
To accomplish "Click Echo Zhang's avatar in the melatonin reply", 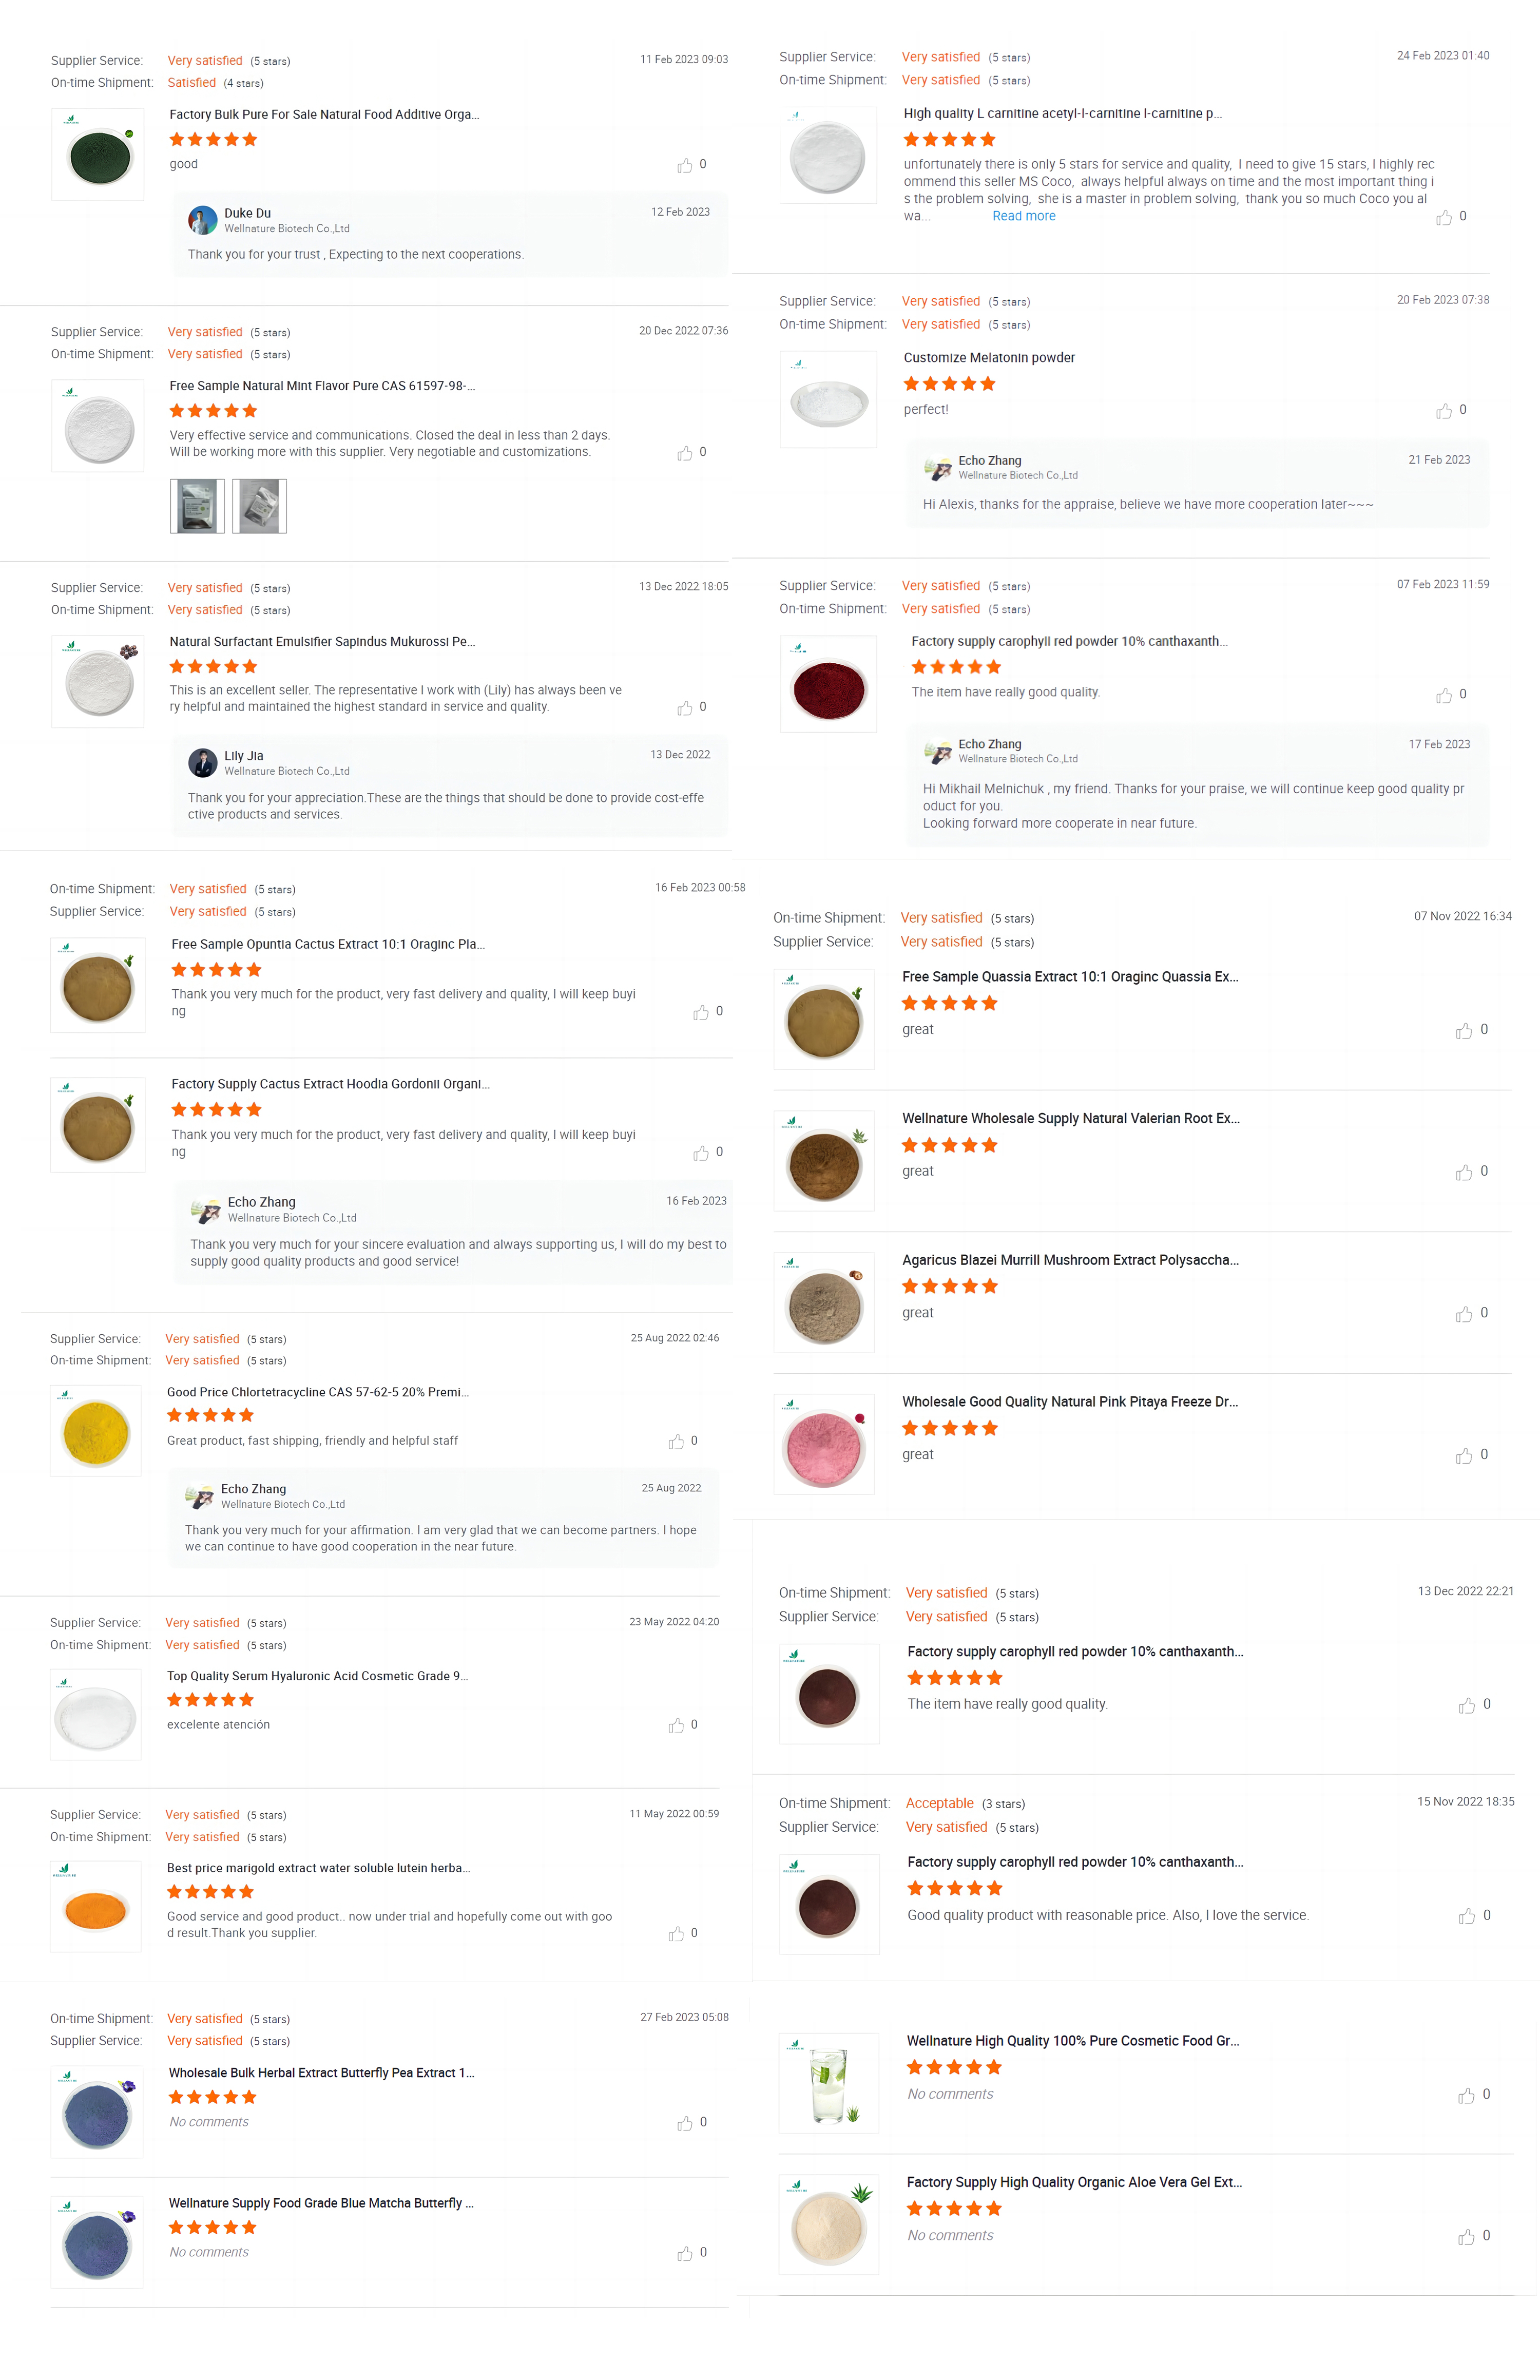I will click(x=938, y=467).
